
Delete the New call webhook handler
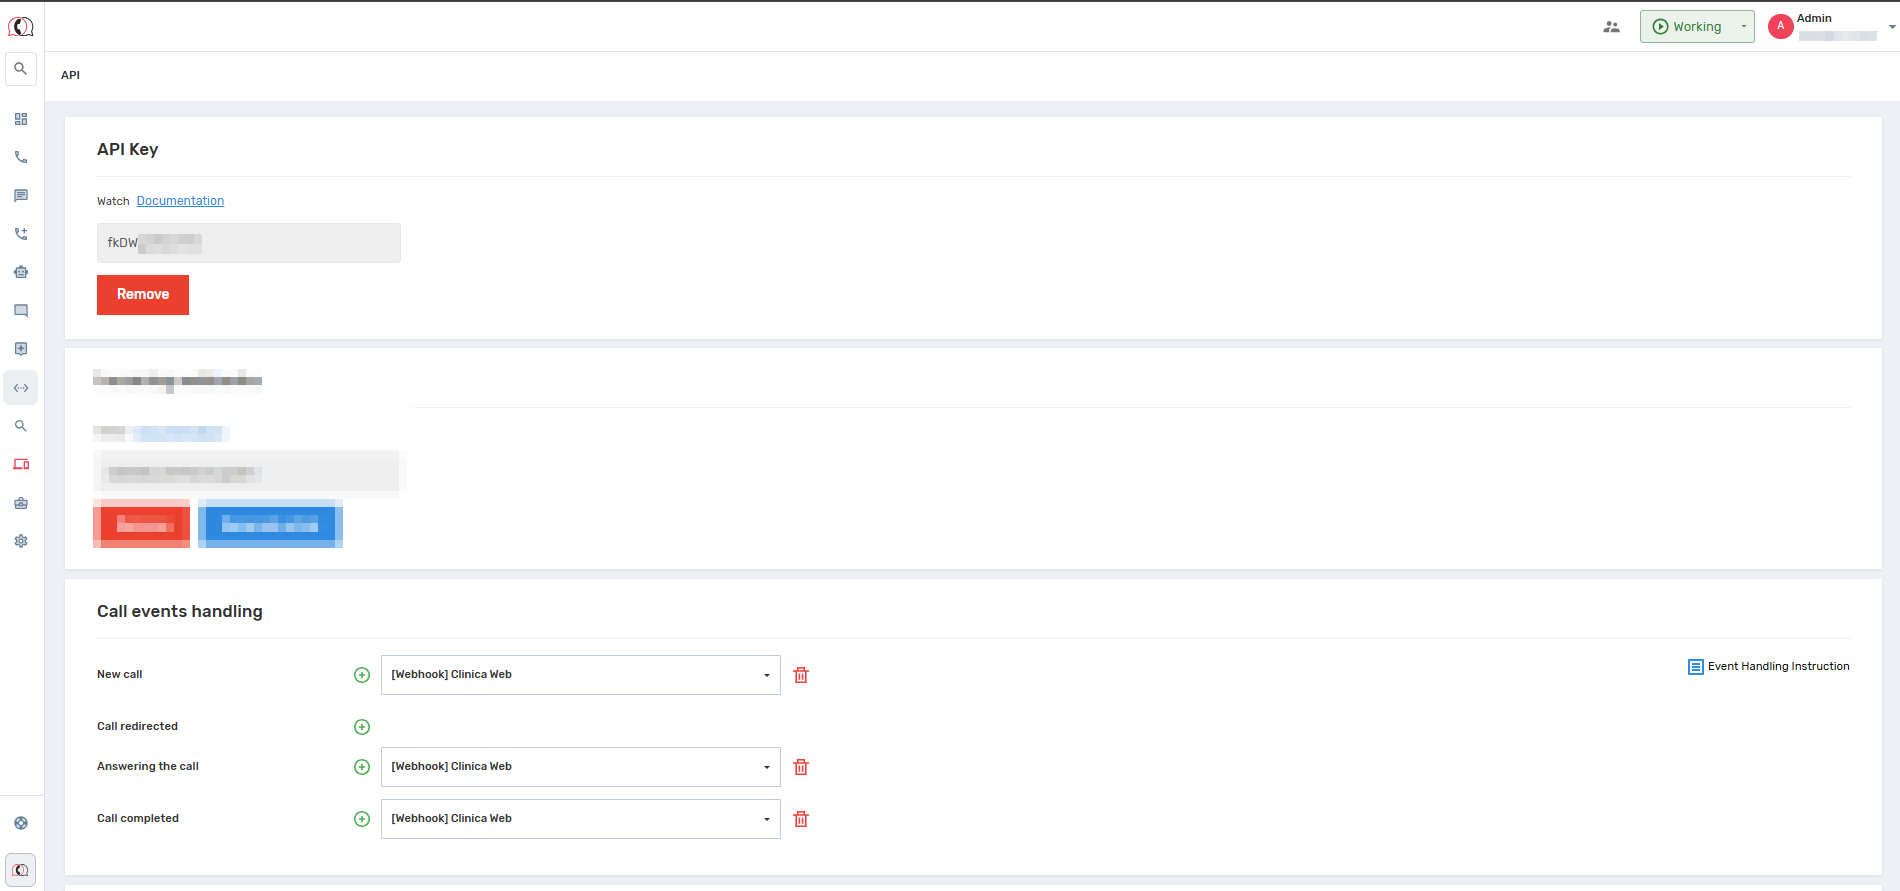tap(801, 675)
